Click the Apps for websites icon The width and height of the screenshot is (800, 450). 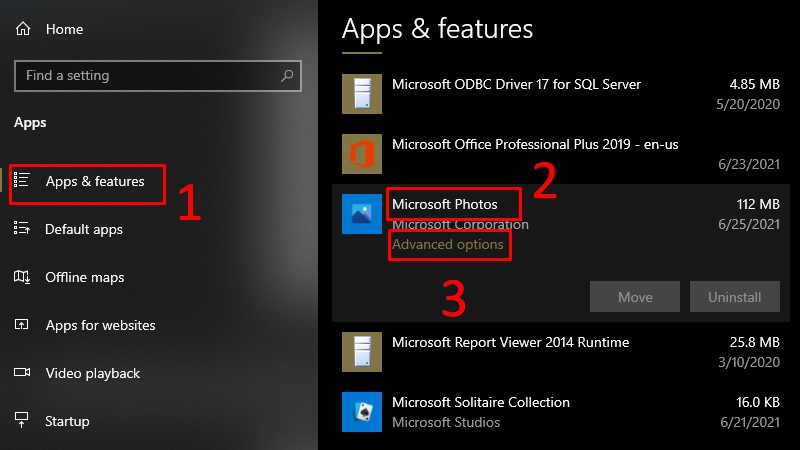pyautogui.click(x=21, y=324)
